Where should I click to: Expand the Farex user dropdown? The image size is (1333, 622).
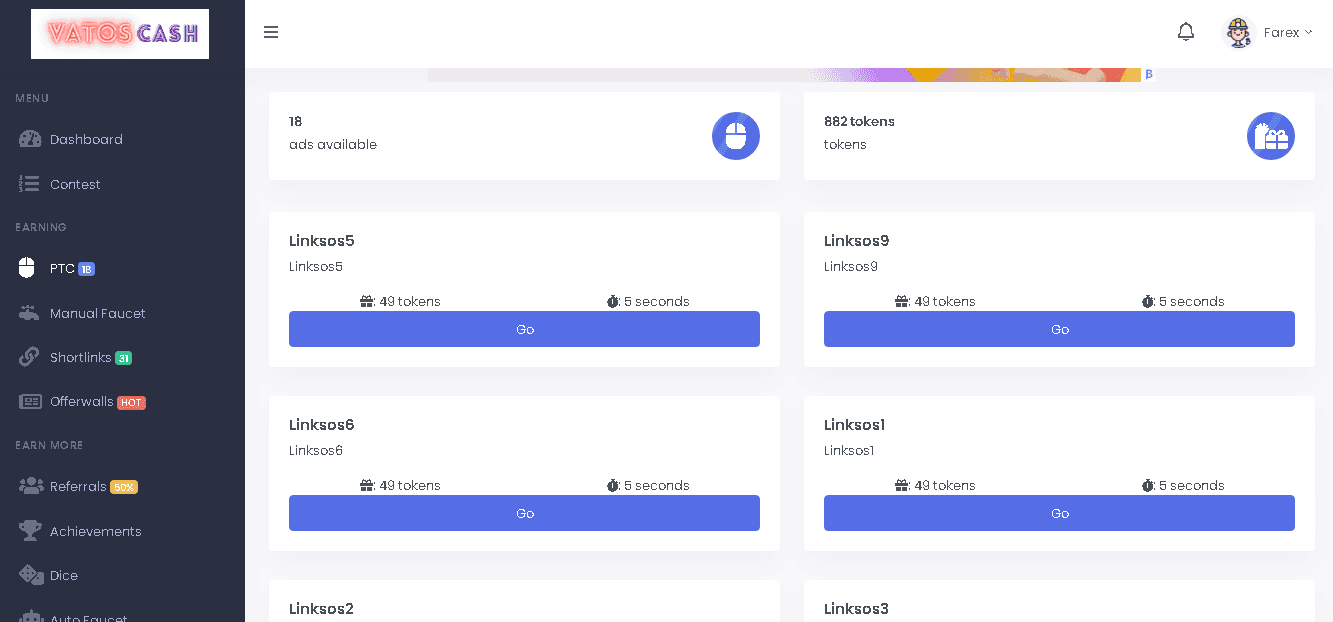coord(1287,32)
